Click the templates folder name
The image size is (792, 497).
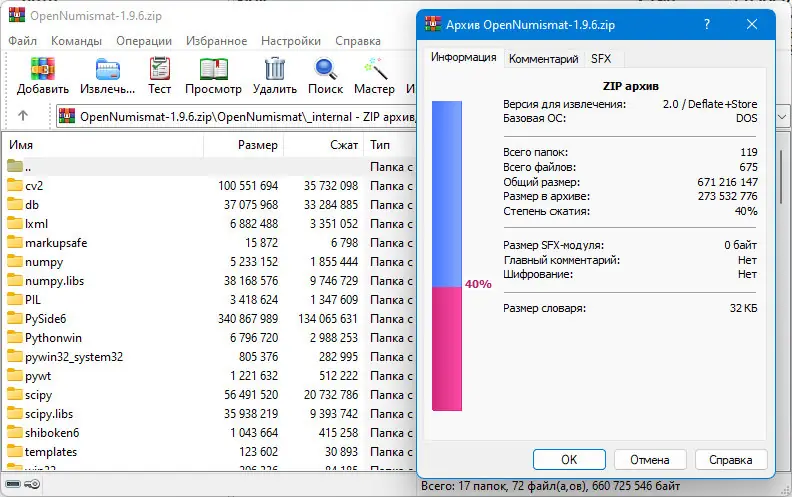point(51,452)
